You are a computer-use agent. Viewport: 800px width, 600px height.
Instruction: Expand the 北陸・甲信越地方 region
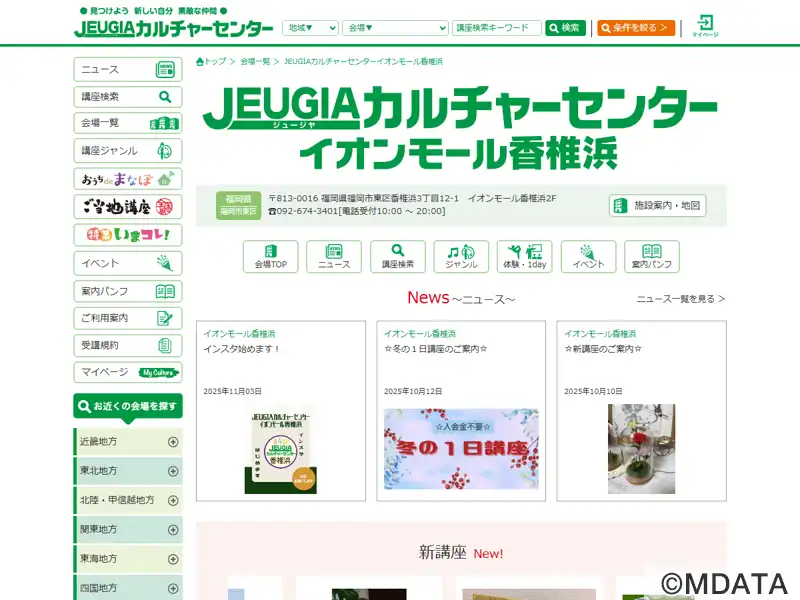pos(128,501)
